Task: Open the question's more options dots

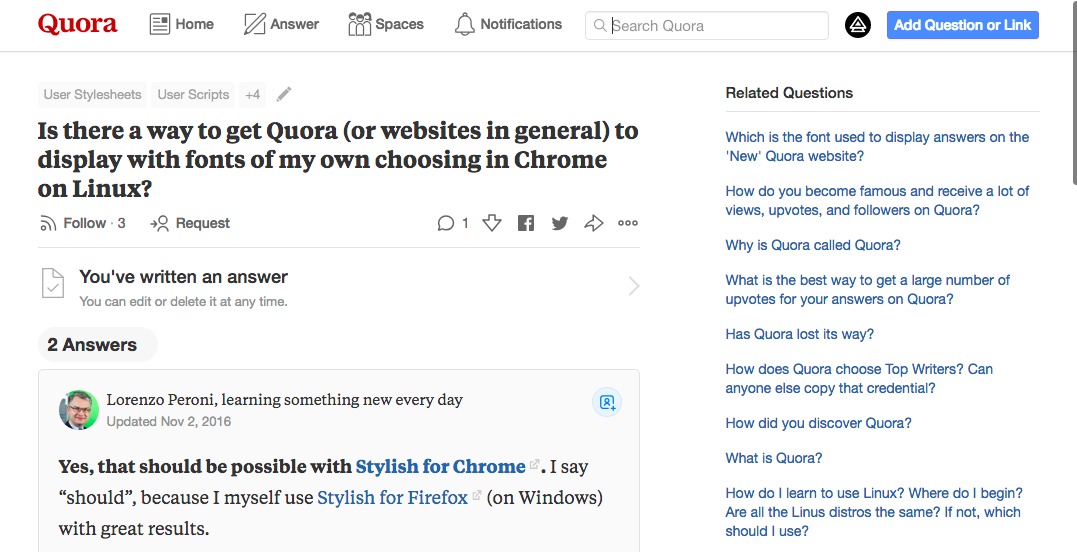Action: (x=628, y=223)
